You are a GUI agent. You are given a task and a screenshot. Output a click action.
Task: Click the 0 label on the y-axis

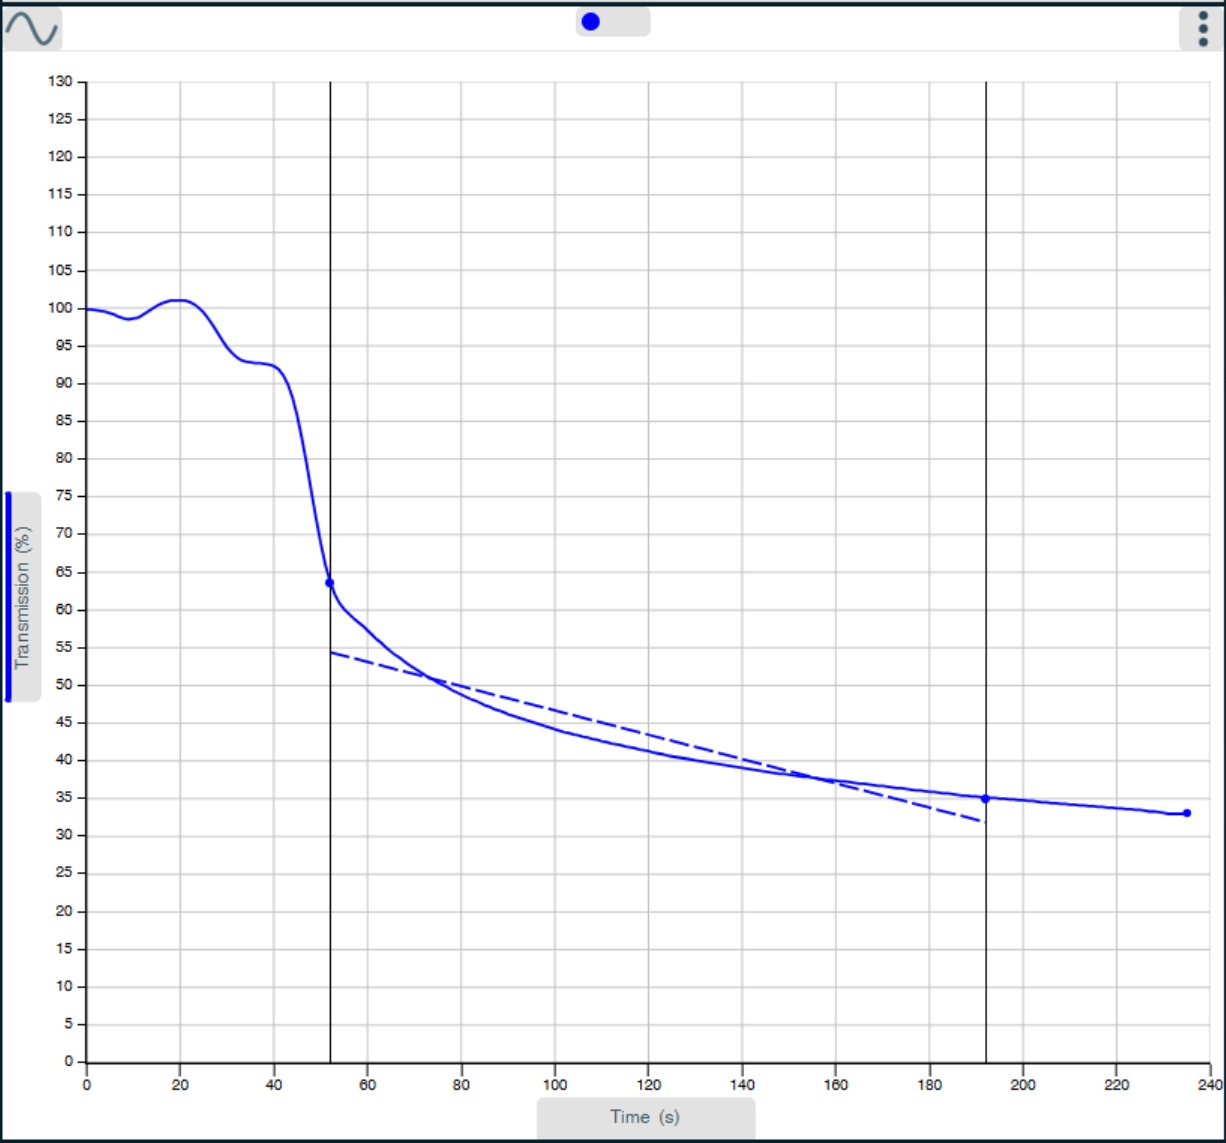[x=69, y=1062]
